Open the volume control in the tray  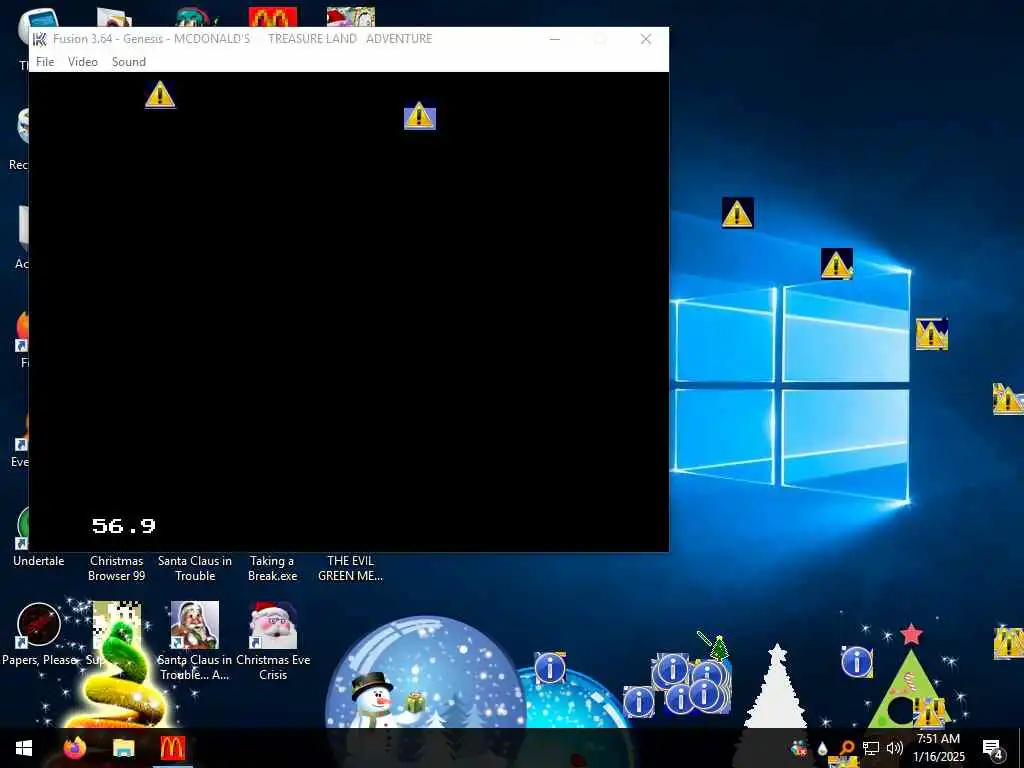point(895,748)
